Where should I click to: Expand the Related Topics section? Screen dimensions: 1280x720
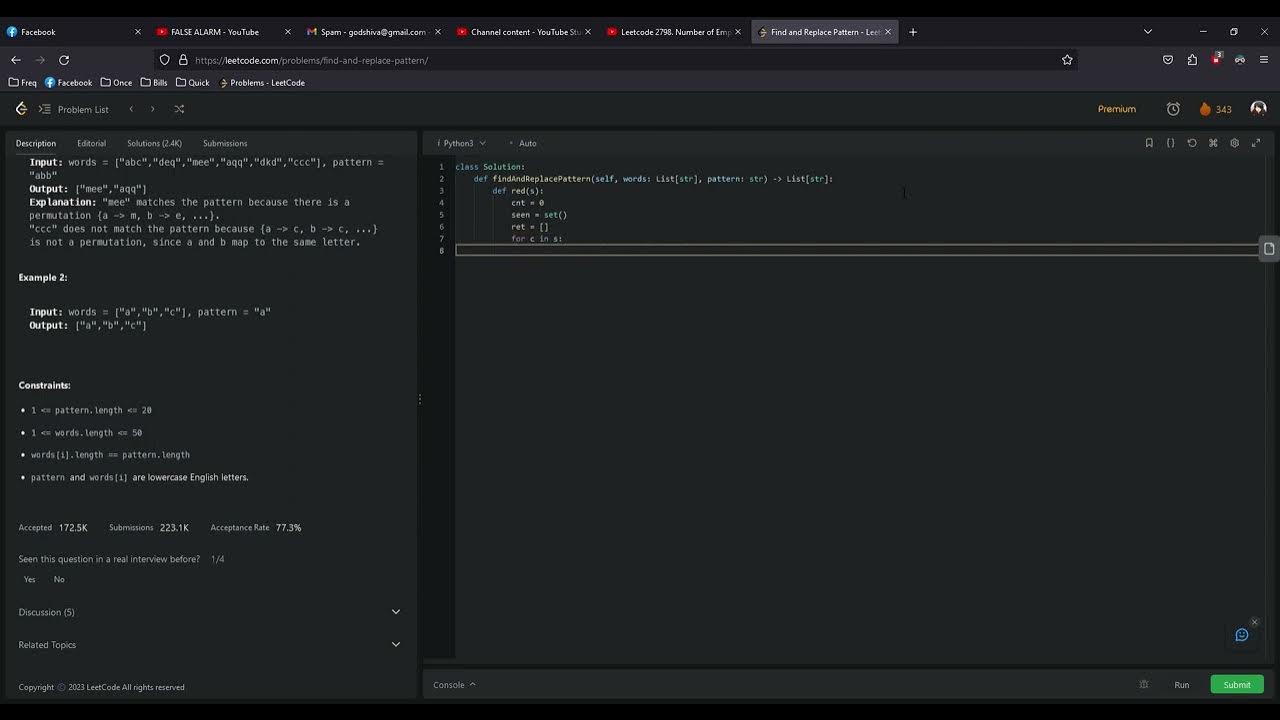[209, 645]
